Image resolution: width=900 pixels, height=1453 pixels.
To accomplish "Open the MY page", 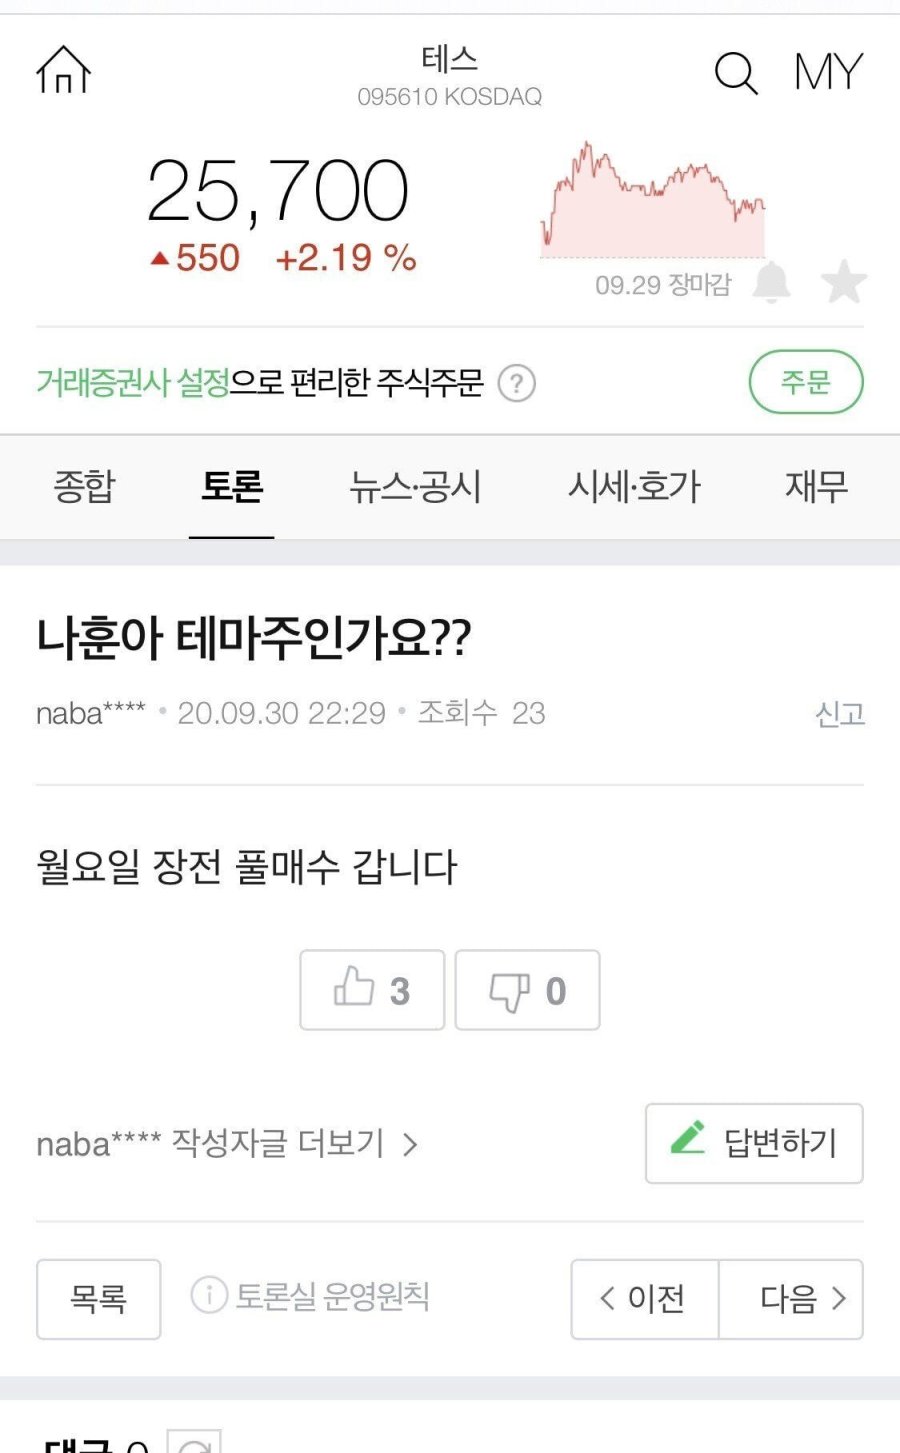I will 828,73.
